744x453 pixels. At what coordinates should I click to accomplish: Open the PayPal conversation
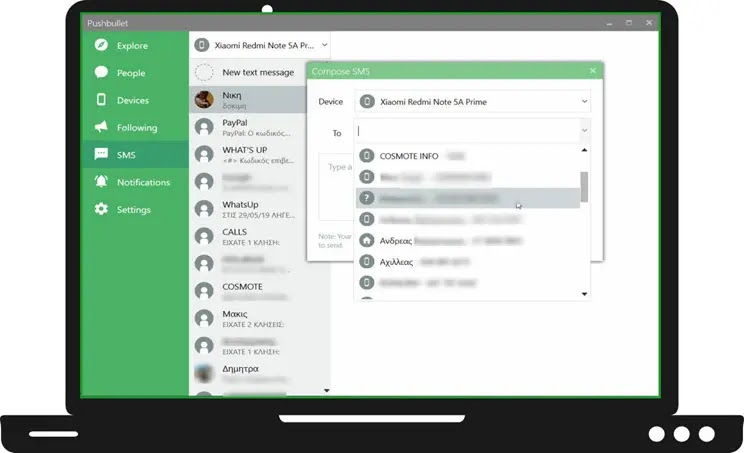[248, 127]
